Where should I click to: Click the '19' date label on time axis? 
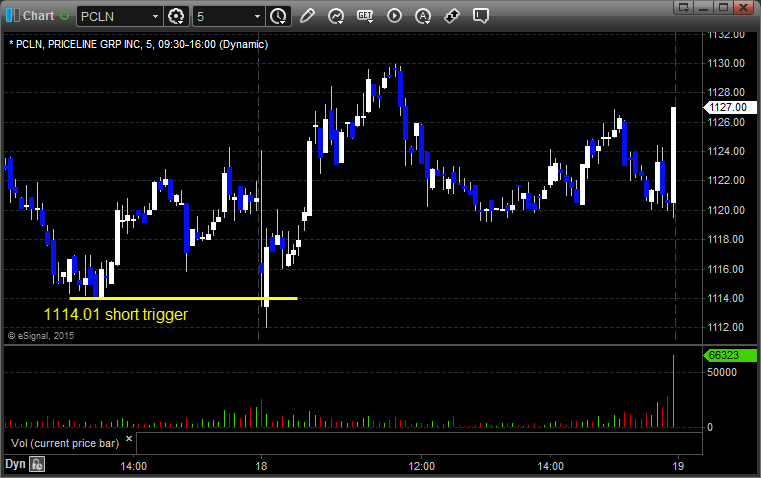click(x=678, y=466)
